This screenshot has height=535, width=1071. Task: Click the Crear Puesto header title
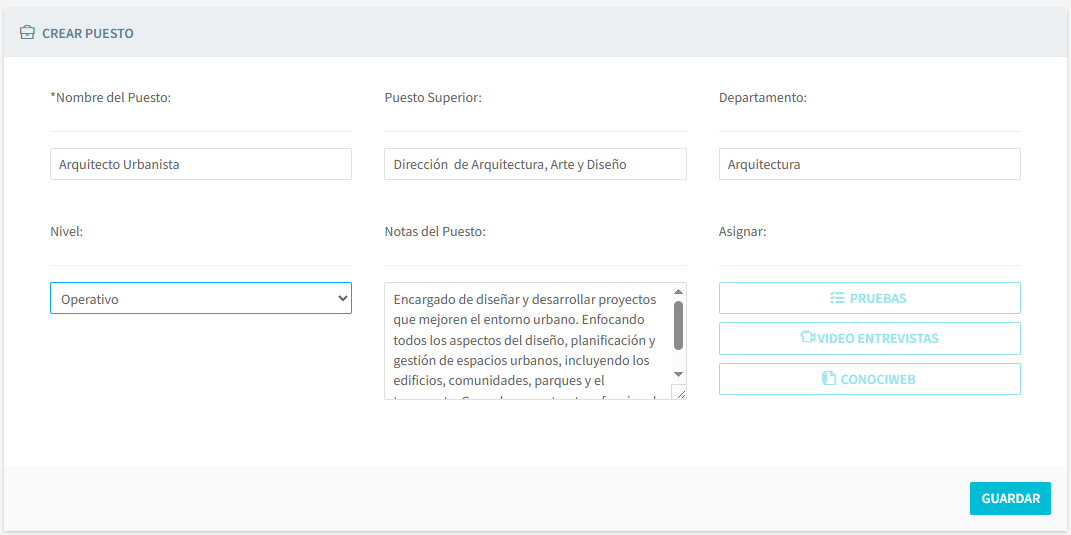coord(88,33)
